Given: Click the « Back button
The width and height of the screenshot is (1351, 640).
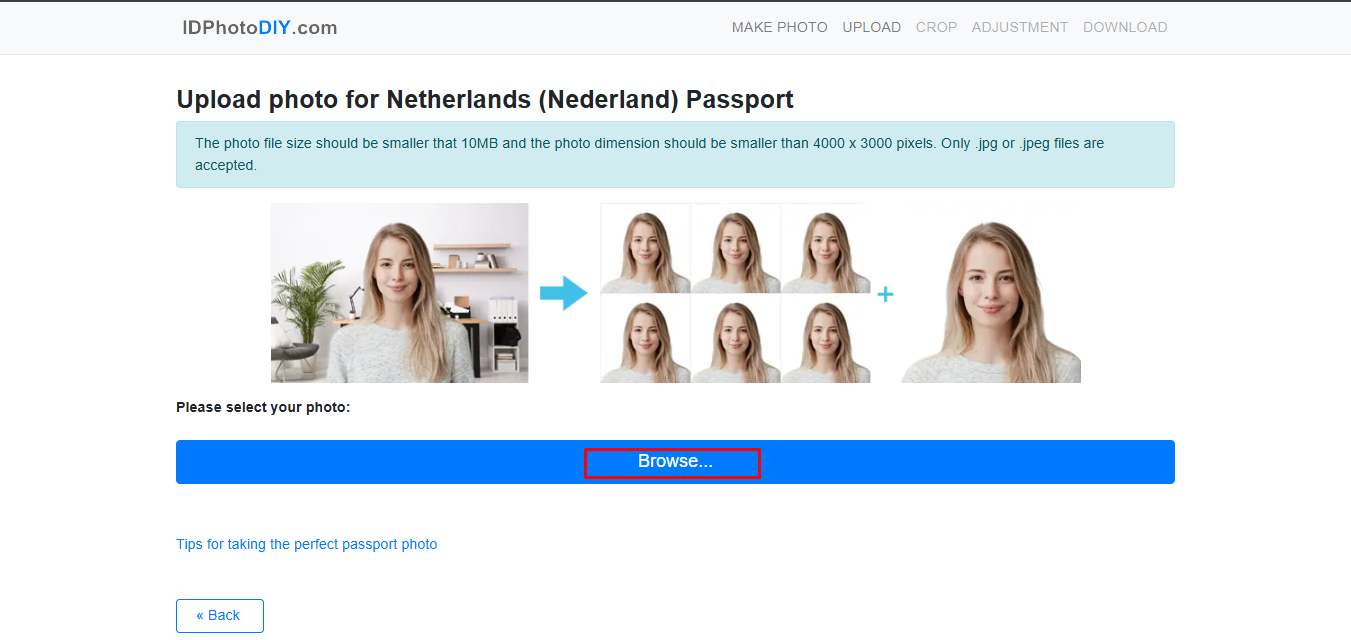Looking at the screenshot, I should (219, 615).
